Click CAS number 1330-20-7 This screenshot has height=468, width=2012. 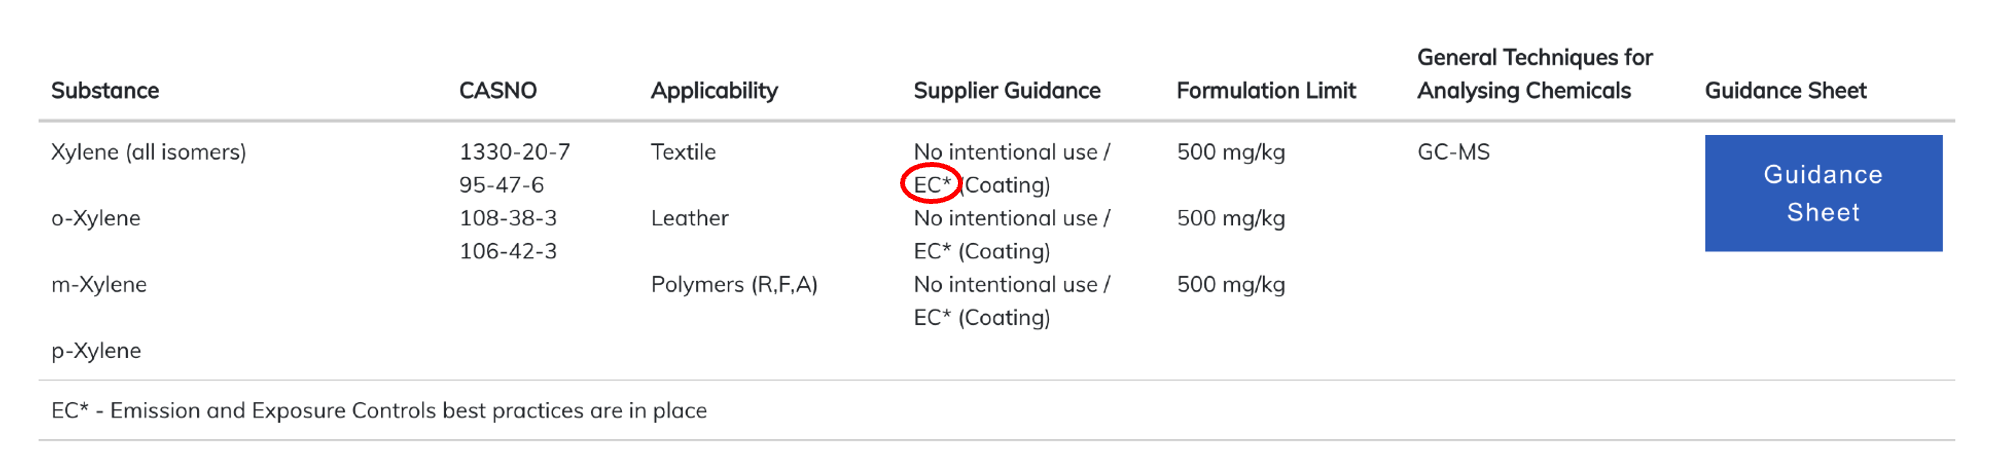pos(515,152)
